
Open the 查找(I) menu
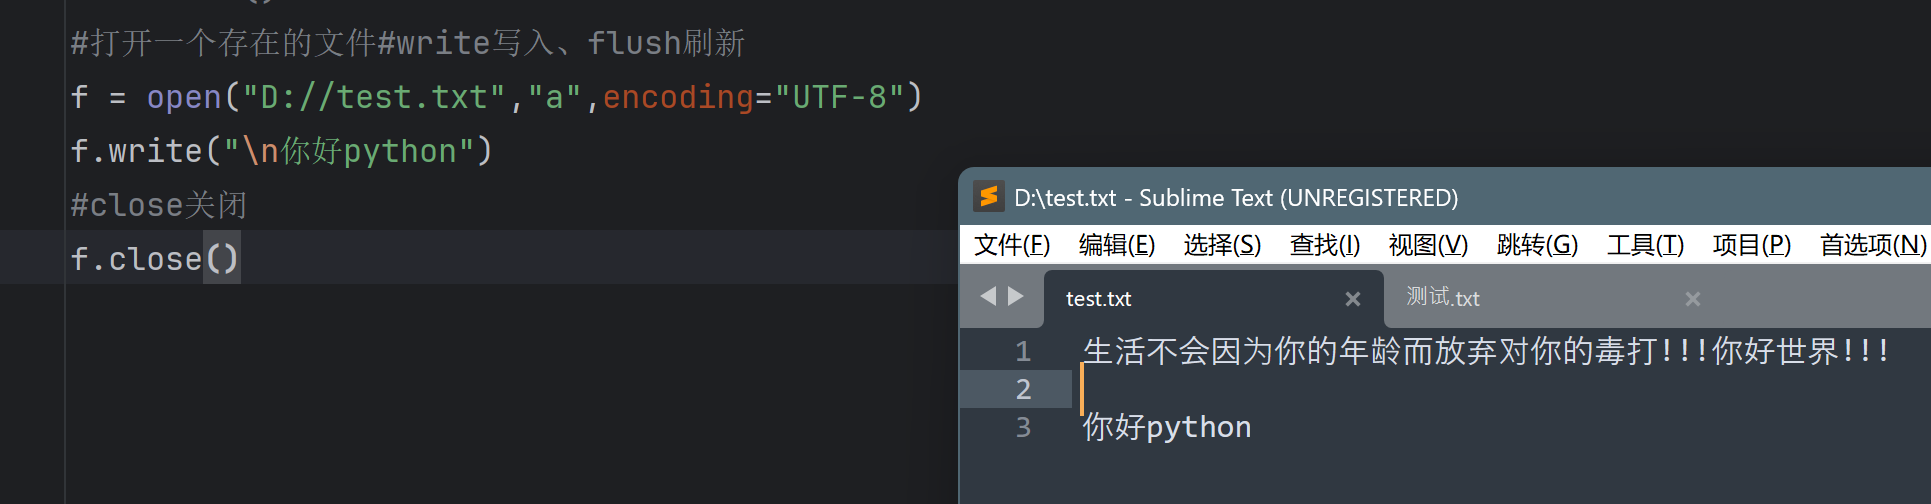click(x=1325, y=245)
